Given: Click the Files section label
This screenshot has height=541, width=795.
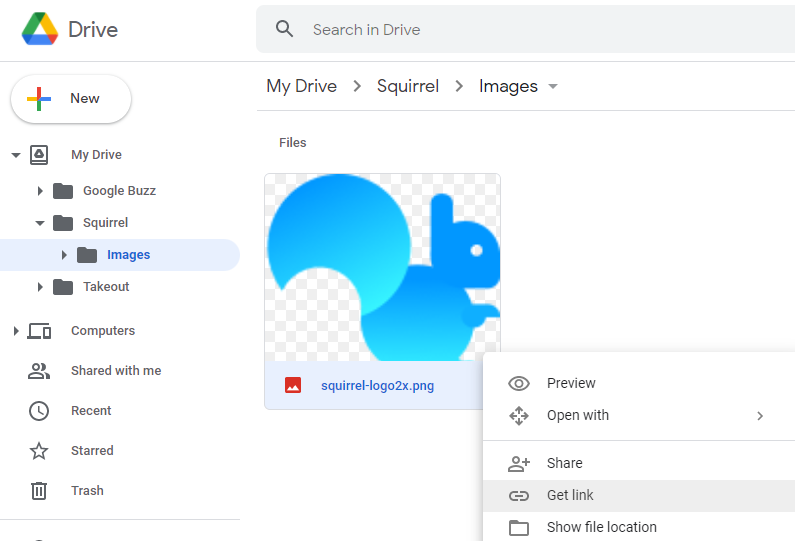Looking at the screenshot, I should tap(293, 142).
